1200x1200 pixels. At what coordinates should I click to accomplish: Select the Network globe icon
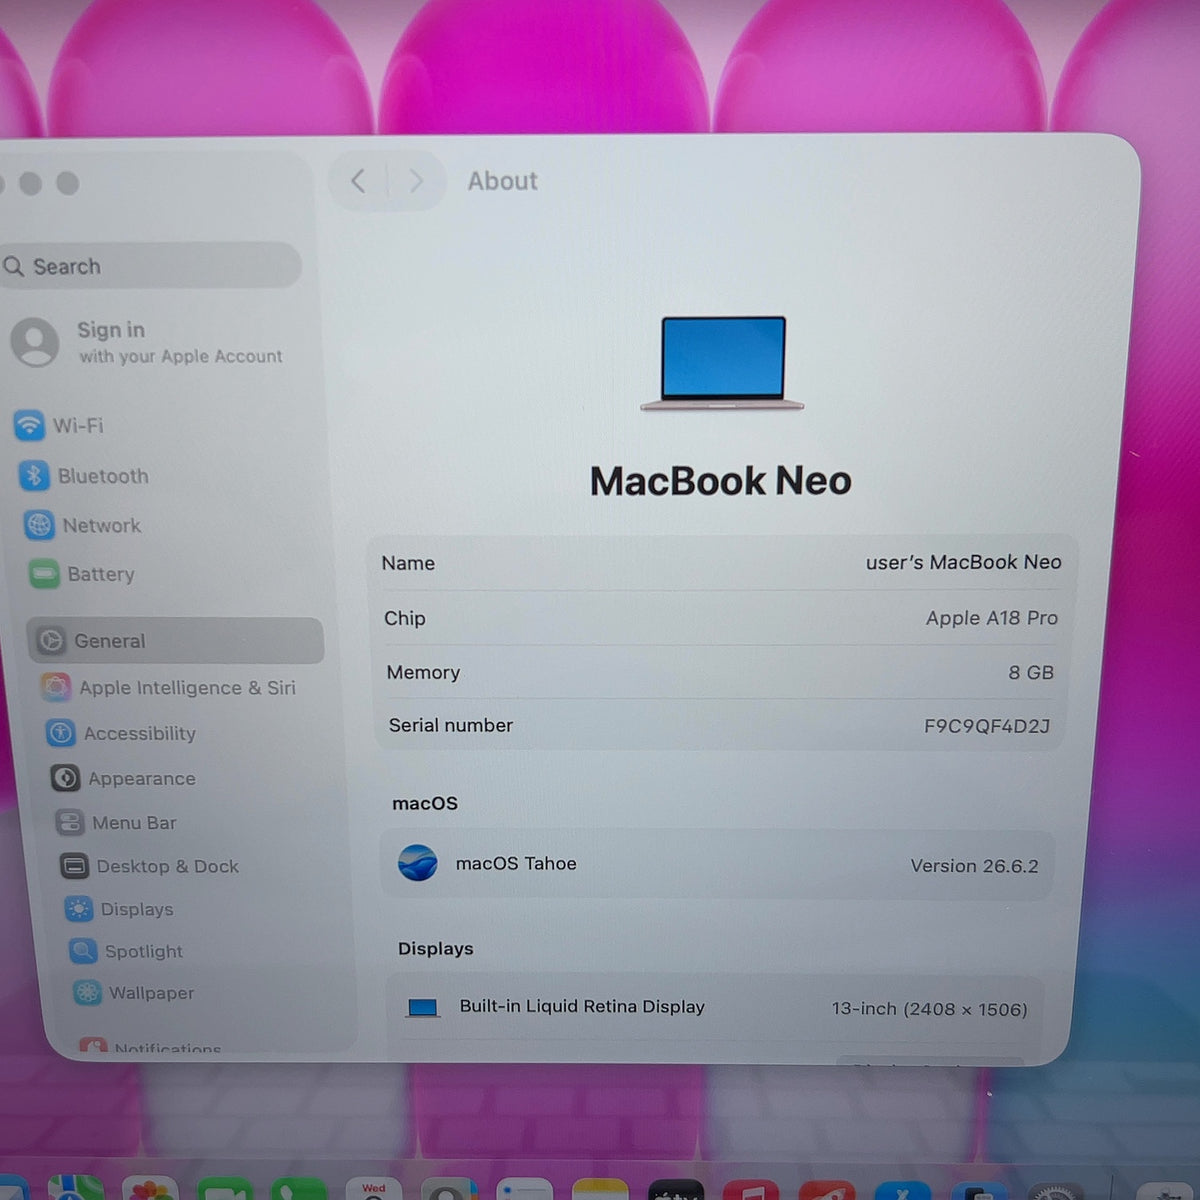pyautogui.click(x=39, y=525)
